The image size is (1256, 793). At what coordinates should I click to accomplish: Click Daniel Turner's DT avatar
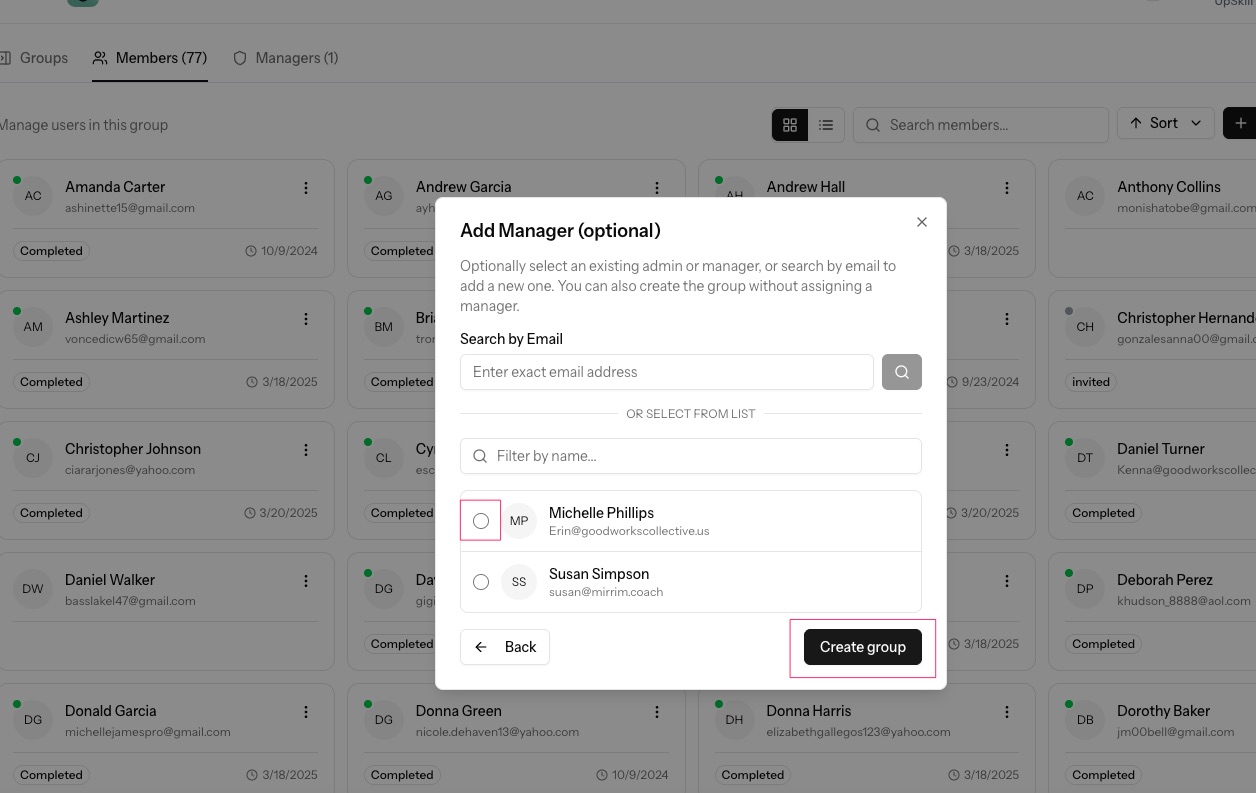pos(1085,458)
